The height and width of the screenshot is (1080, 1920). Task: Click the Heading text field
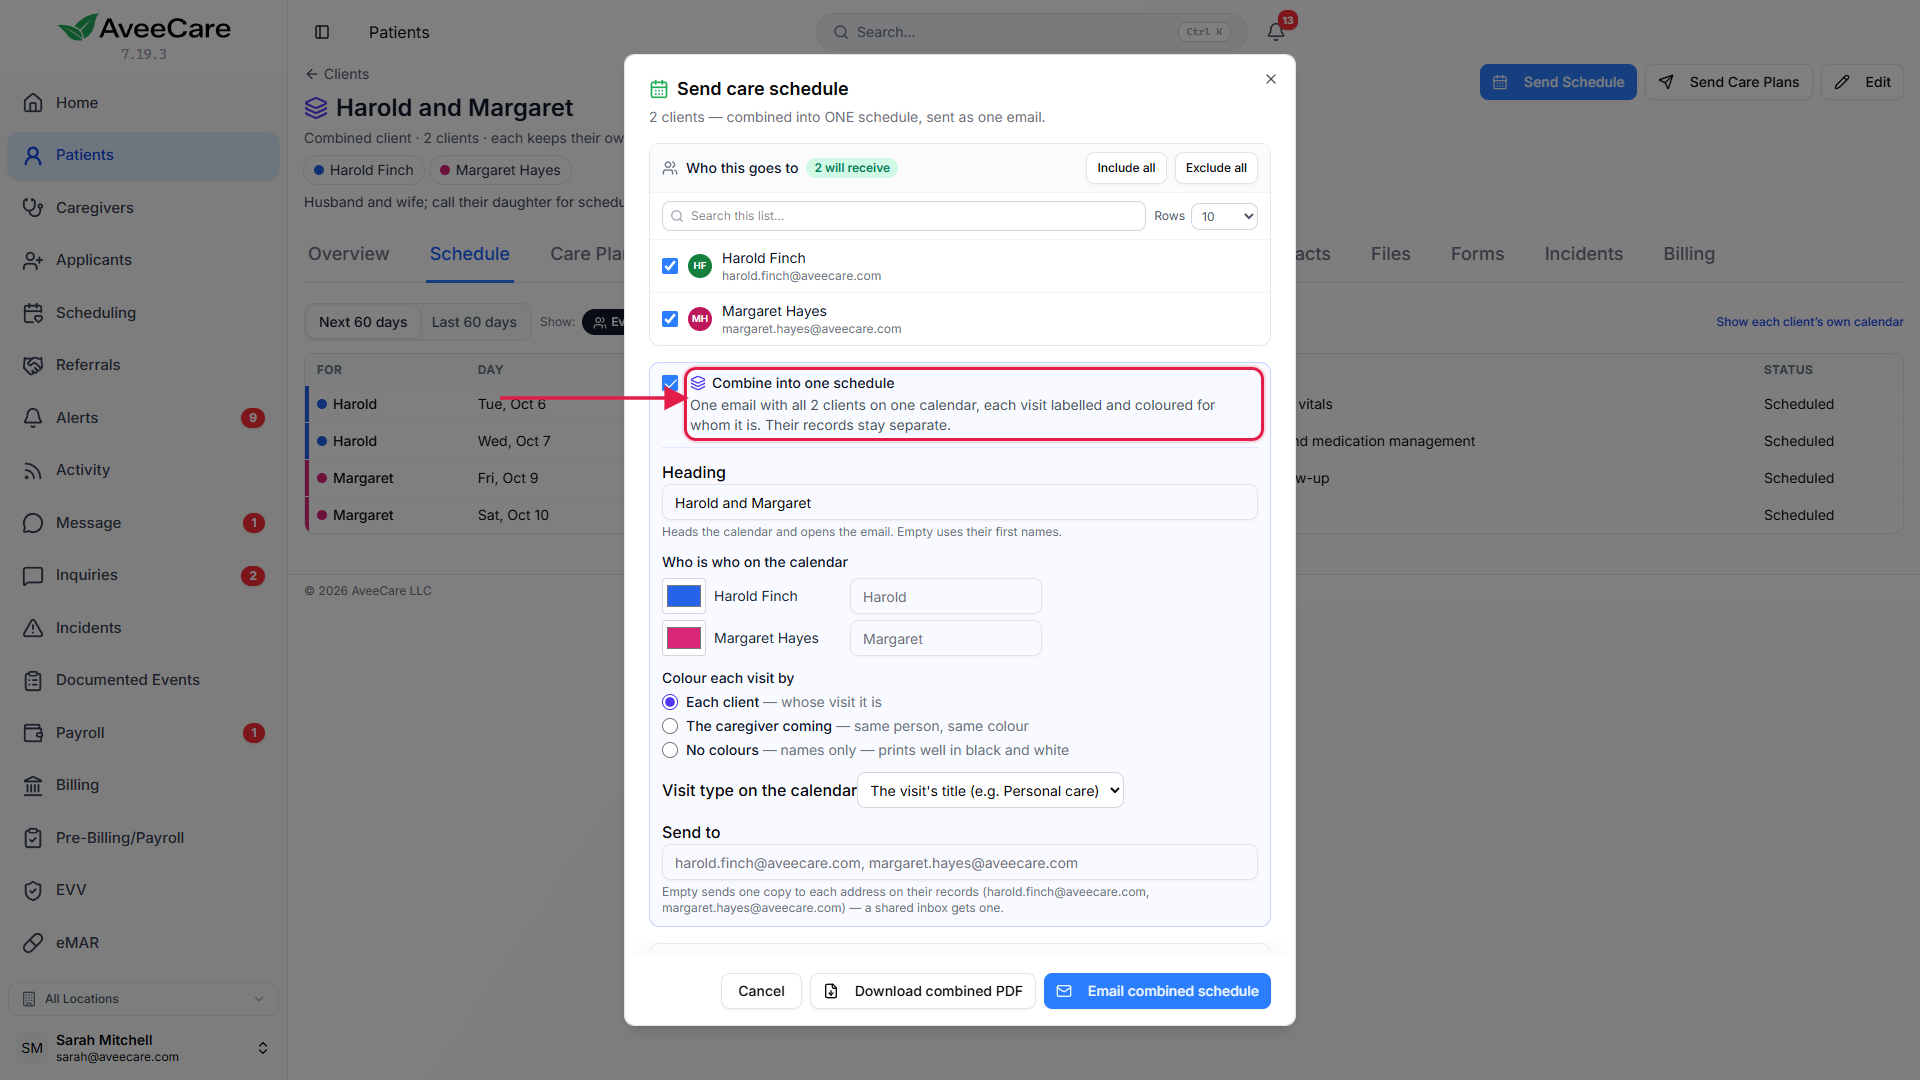960,503
